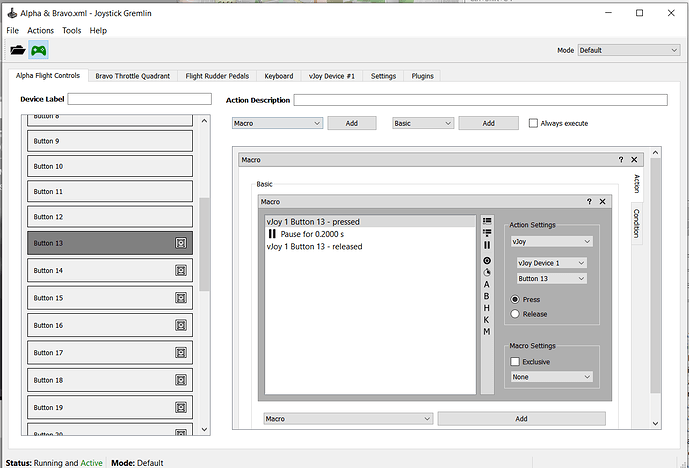
Task: Click Add next to the top Macro dropdown
Action: click(x=352, y=123)
